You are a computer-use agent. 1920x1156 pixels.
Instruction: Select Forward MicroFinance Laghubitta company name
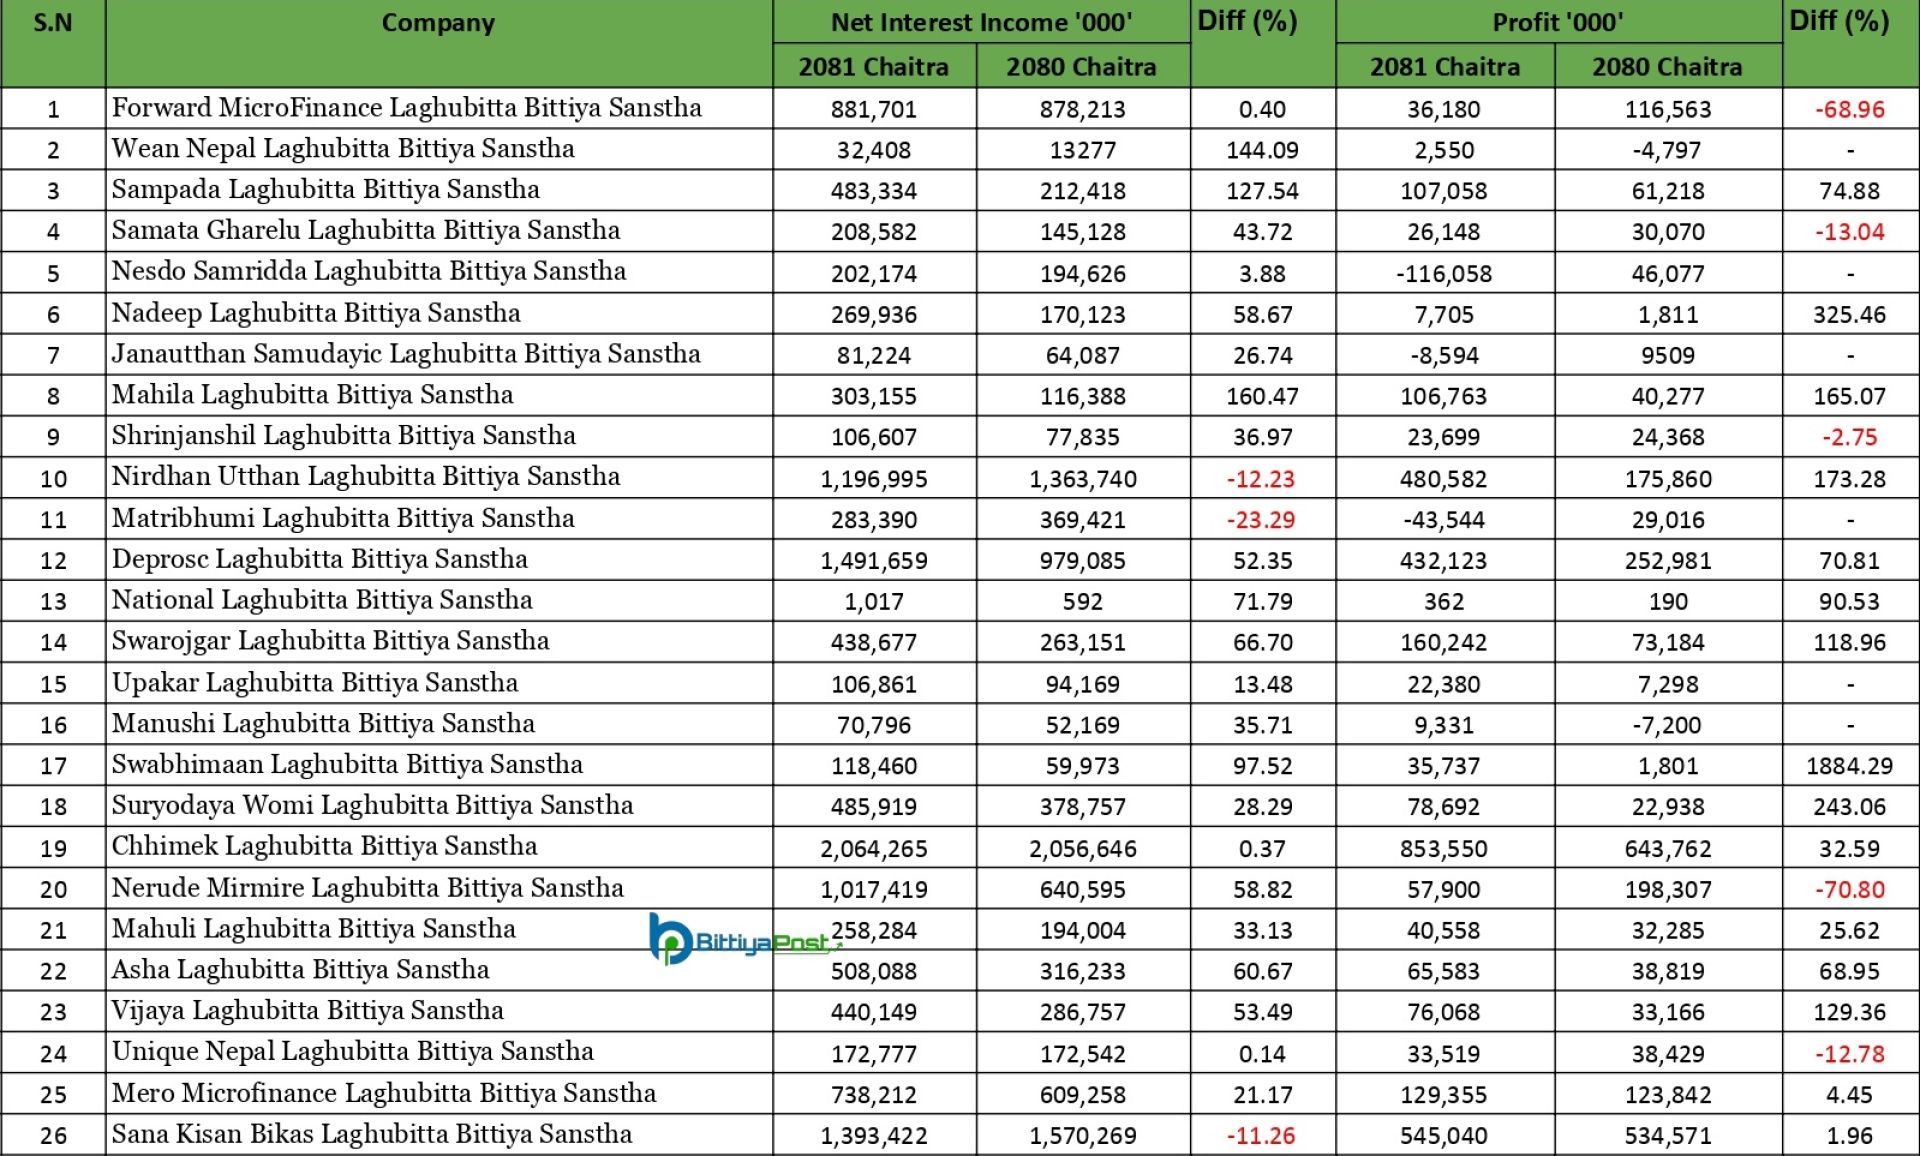pos(406,108)
